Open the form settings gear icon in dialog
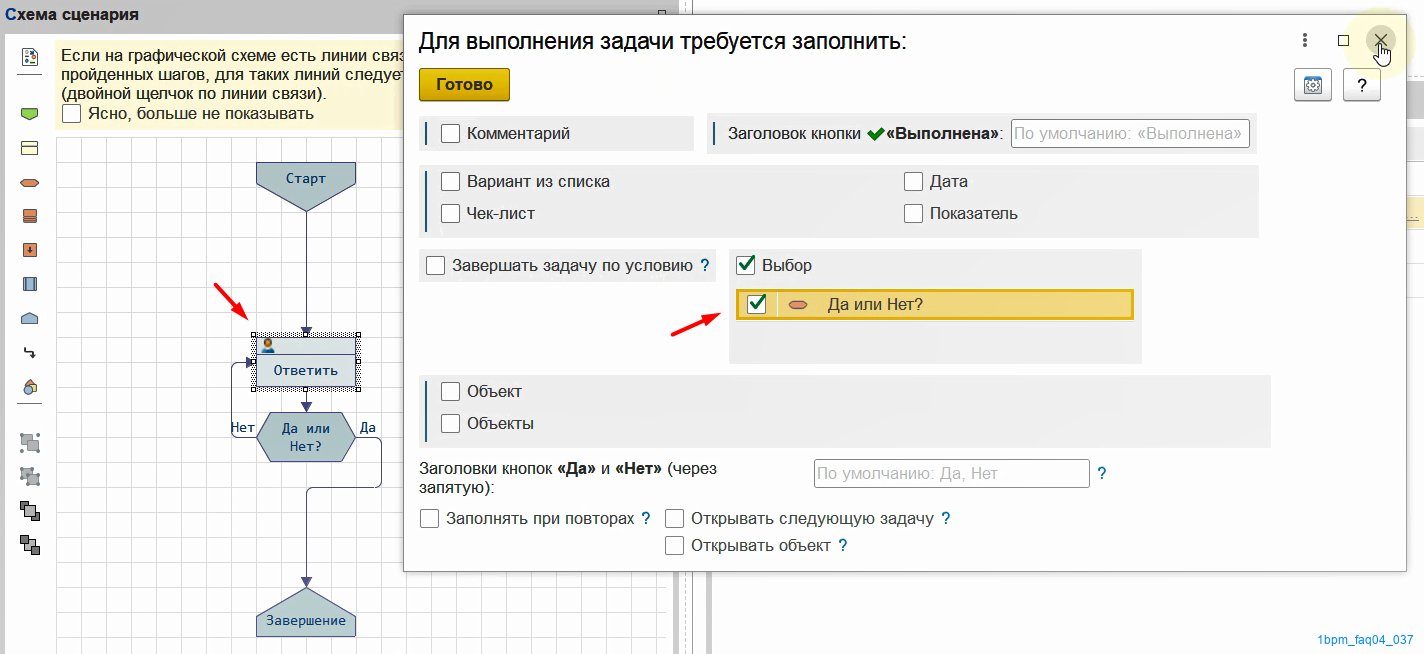The width and height of the screenshot is (1424, 654). 1313,86
